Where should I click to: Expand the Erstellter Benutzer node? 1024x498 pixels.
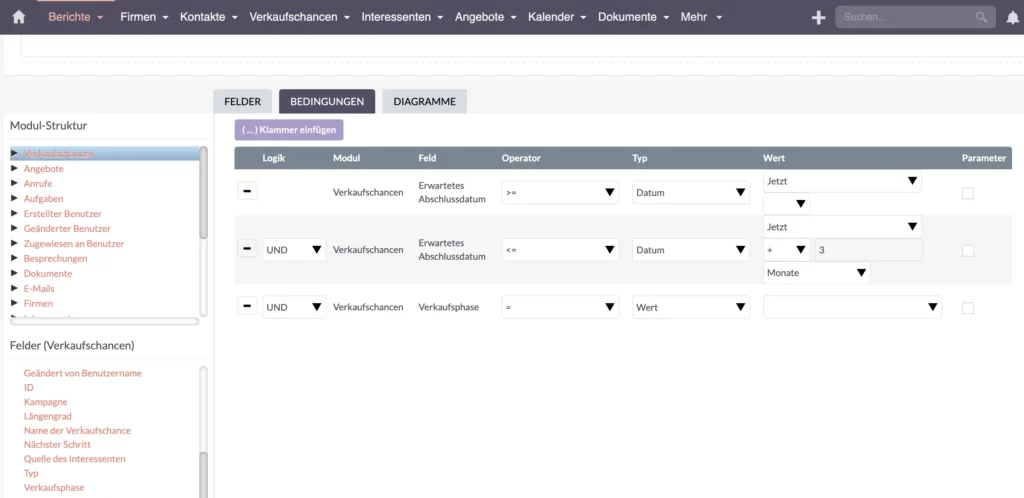pos(14,213)
